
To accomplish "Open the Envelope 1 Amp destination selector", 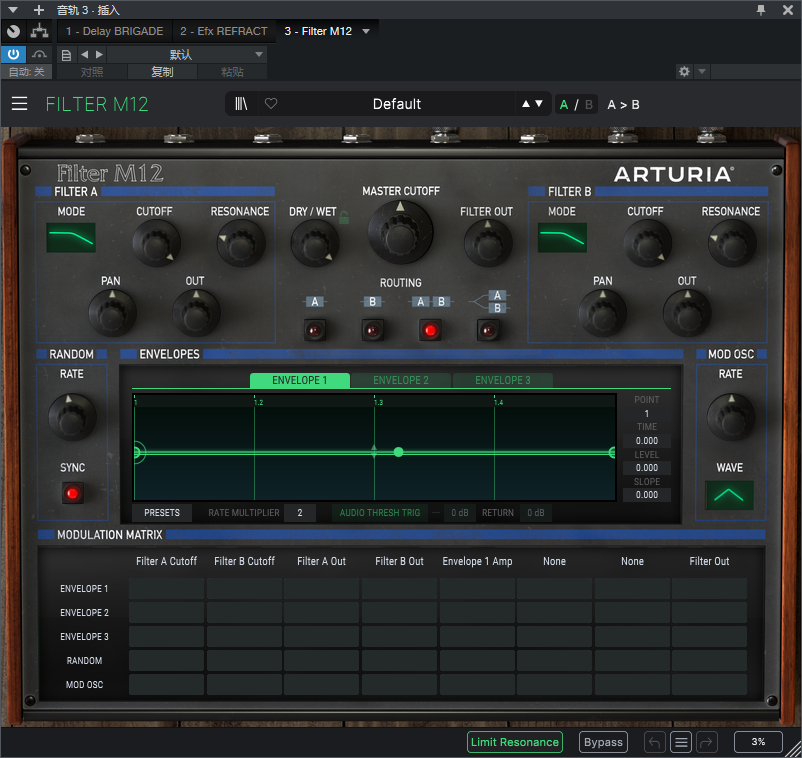I will point(477,561).
